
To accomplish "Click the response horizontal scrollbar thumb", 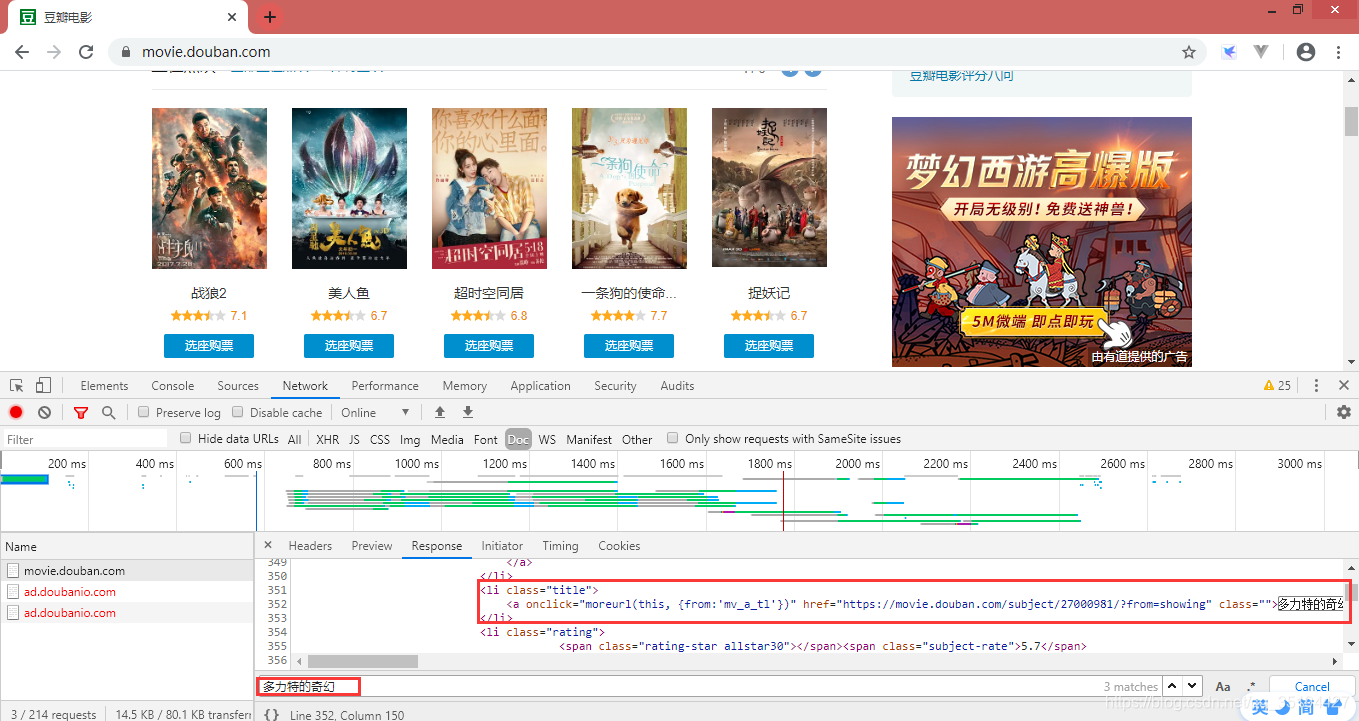I will [362, 662].
